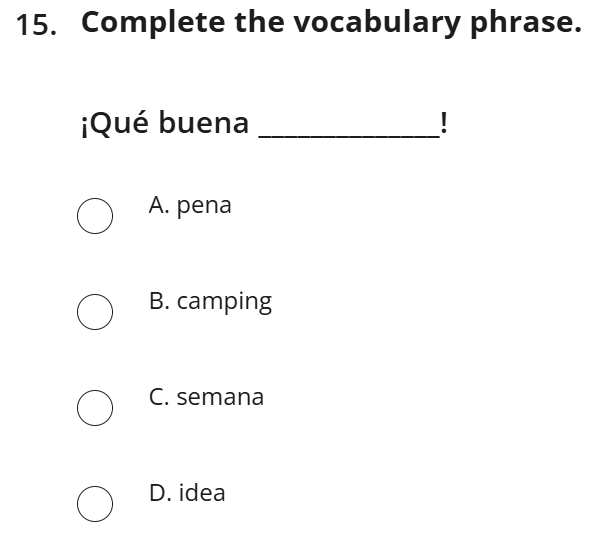Select the radio button for semana
The height and width of the screenshot is (538, 607).
[95, 408]
